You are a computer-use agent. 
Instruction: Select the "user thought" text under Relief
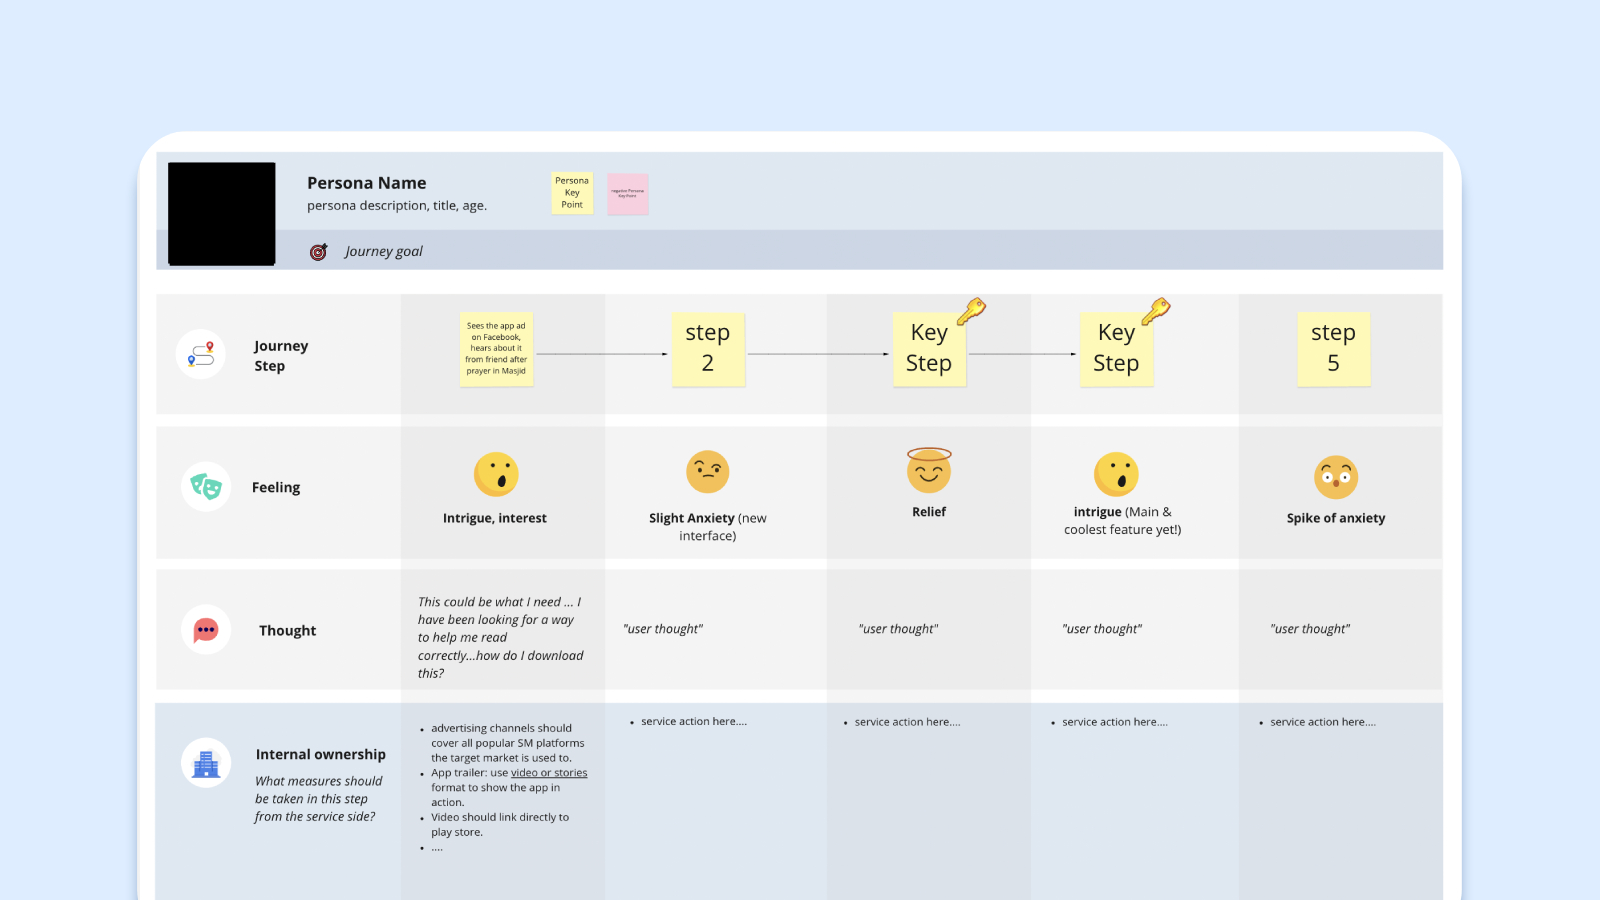click(898, 629)
